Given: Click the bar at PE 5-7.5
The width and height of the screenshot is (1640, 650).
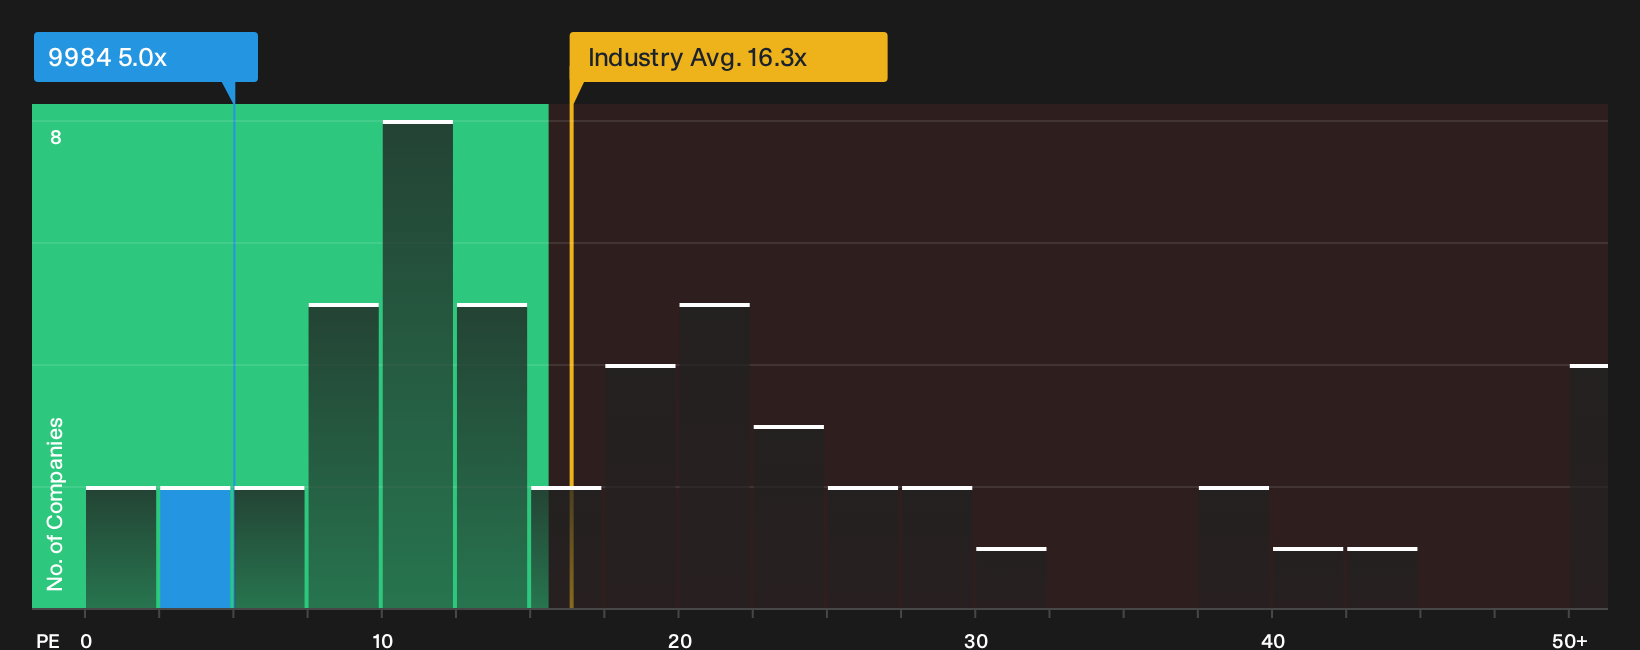Looking at the screenshot, I should (x=269, y=548).
